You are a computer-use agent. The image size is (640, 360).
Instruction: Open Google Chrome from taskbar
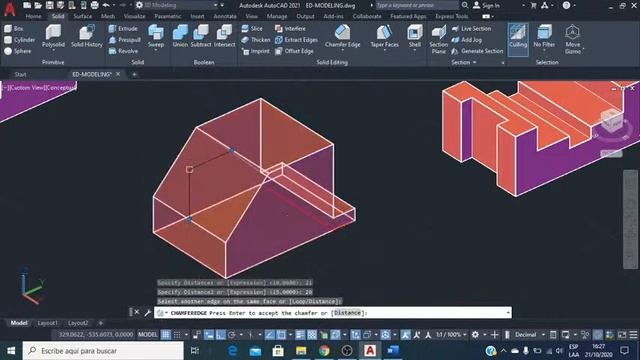pos(324,351)
